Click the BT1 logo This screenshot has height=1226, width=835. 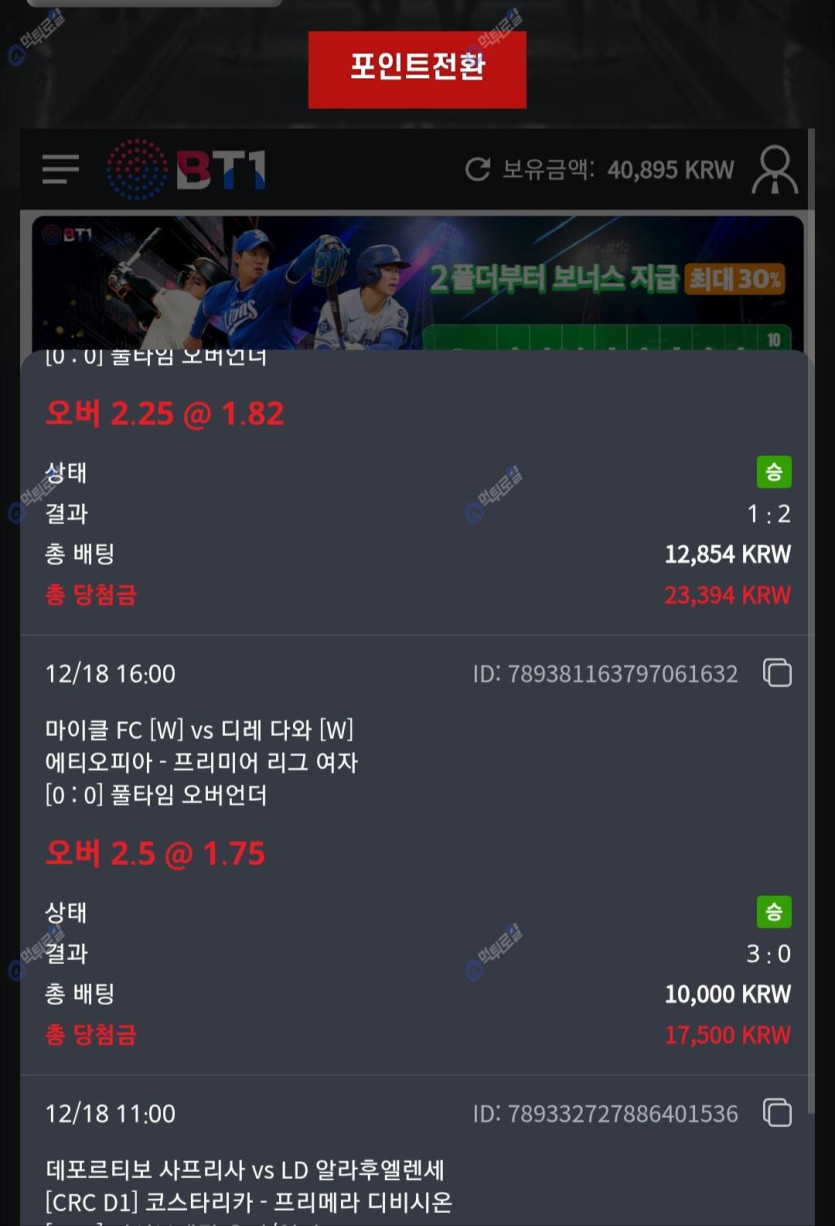186,169
